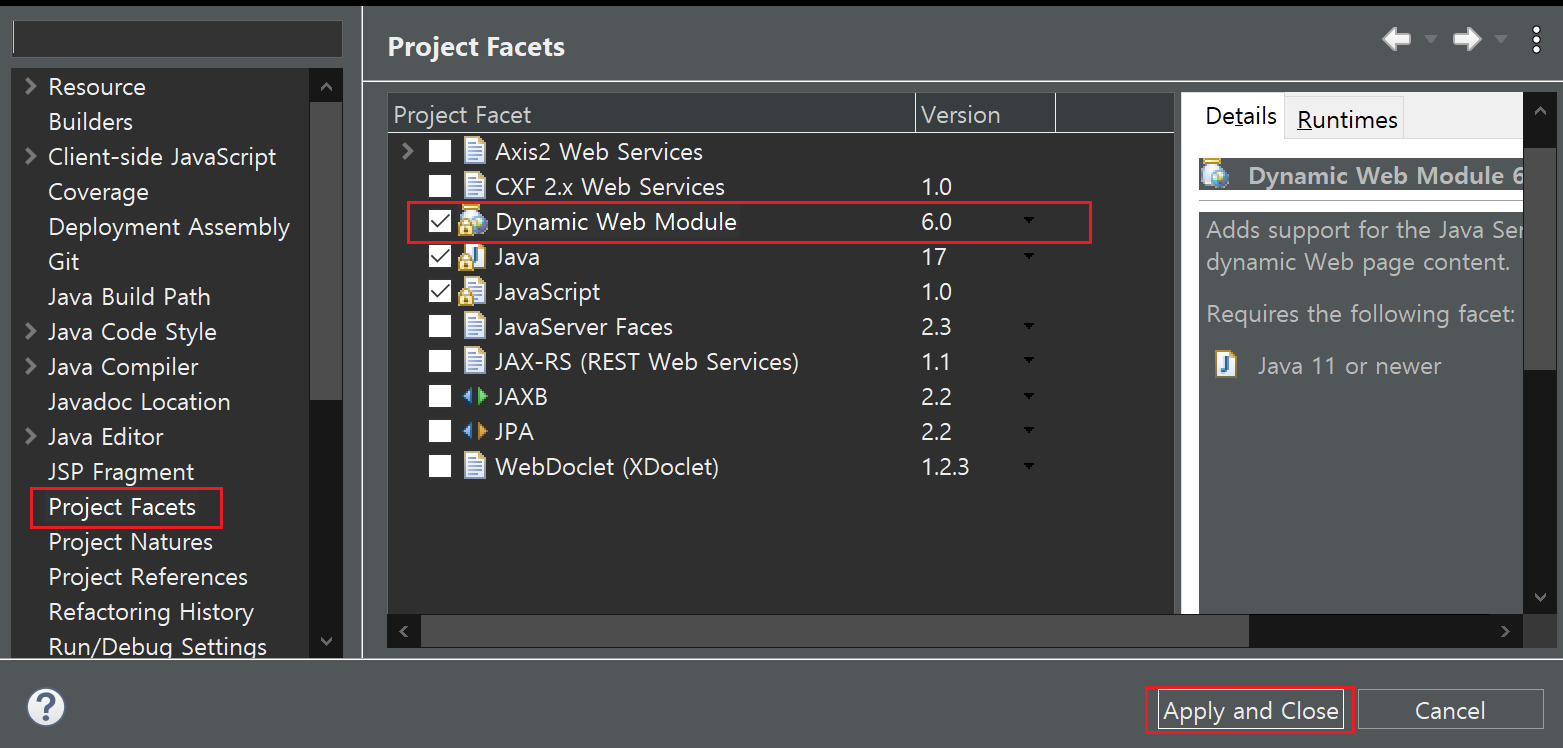The height and width of the screenshot is (748, 1563).
Task: Expand the Java Code Style node
Action: point(30,331)
